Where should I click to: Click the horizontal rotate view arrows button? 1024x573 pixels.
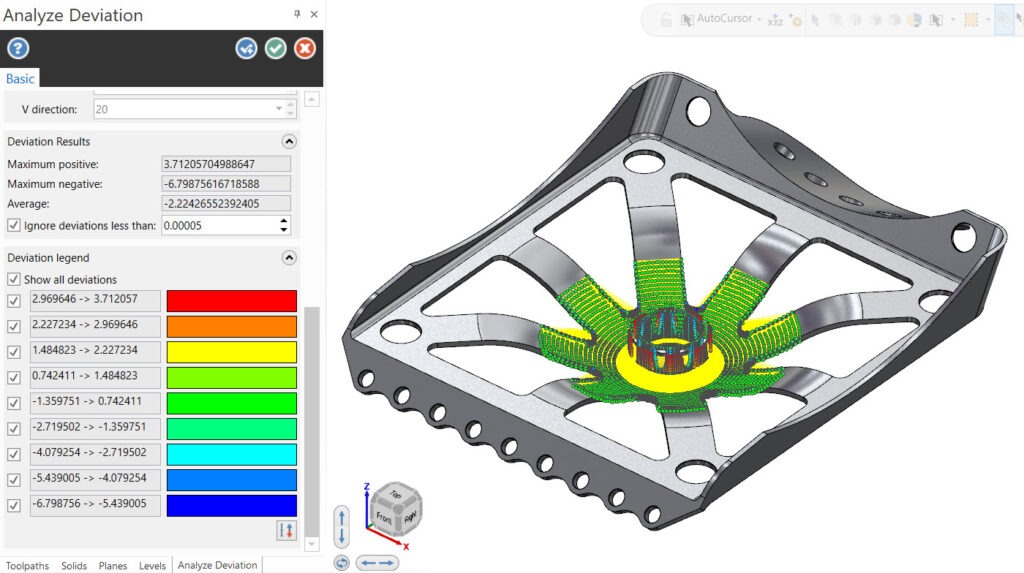click(x=377, y=563)
